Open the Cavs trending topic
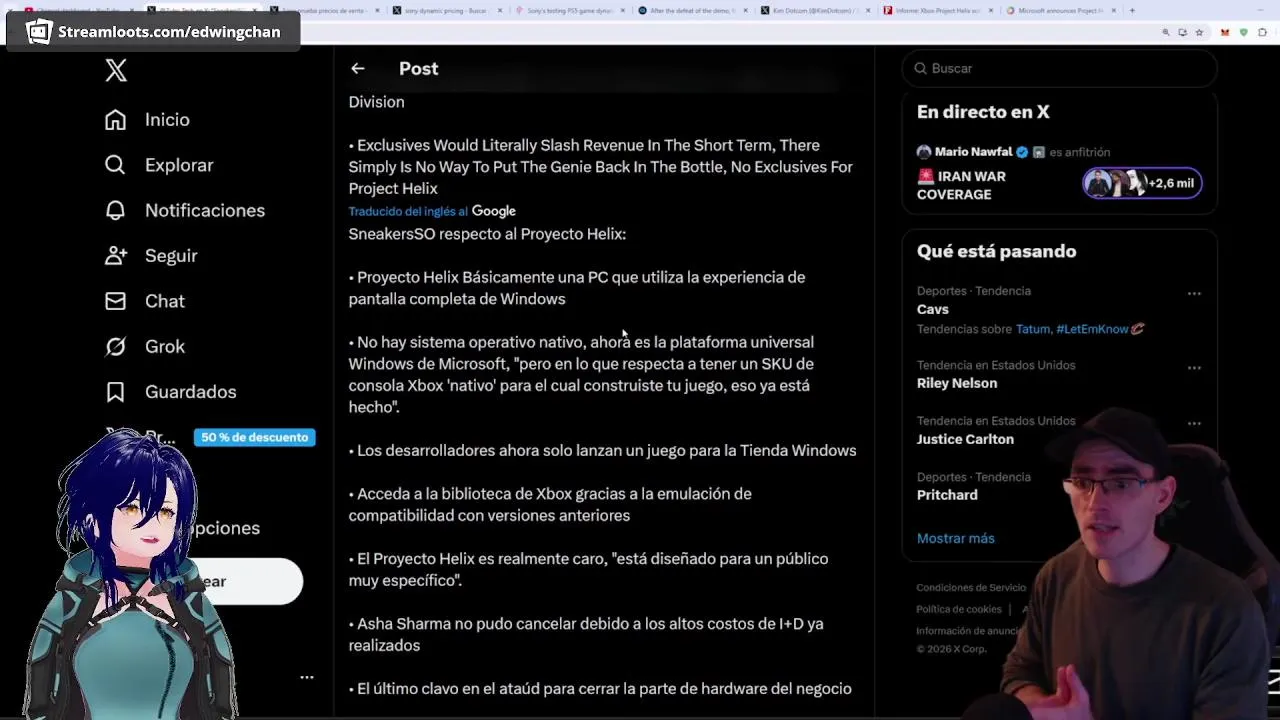 point(932,309)
